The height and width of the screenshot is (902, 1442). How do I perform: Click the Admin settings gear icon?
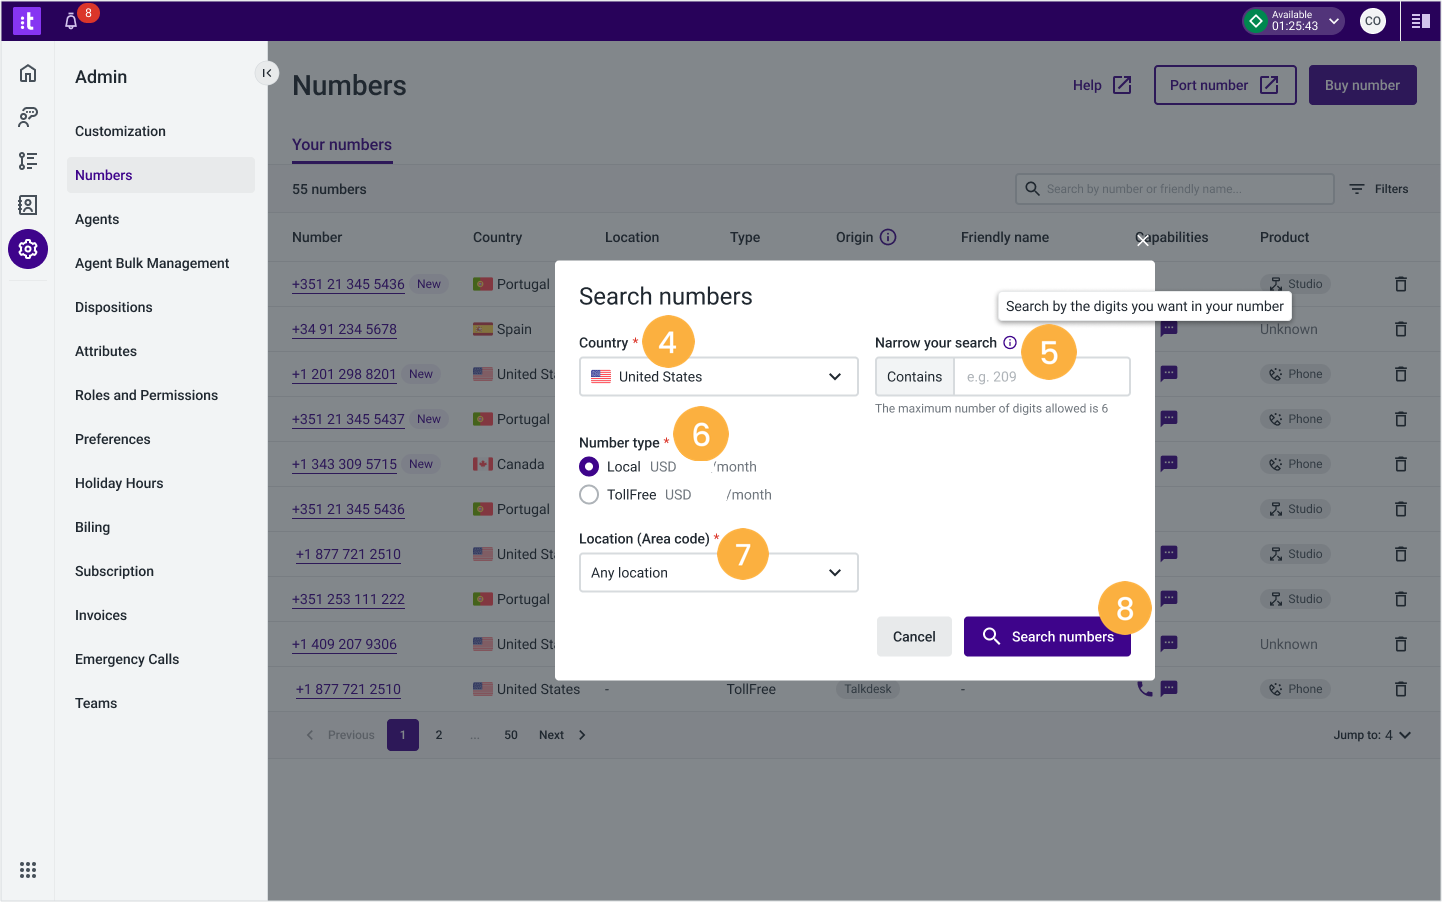pyautogui.click(x=27, y=248)
